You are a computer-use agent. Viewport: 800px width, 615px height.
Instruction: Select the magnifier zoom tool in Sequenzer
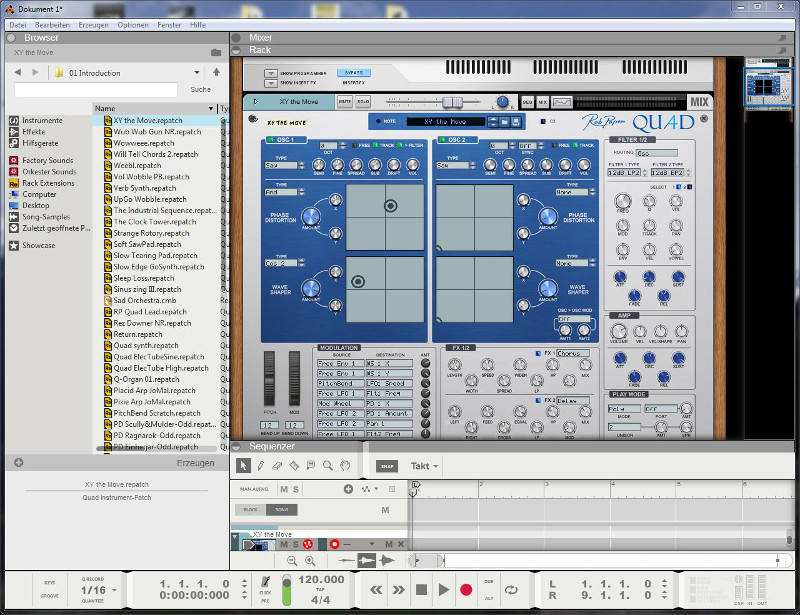[328, 465]
